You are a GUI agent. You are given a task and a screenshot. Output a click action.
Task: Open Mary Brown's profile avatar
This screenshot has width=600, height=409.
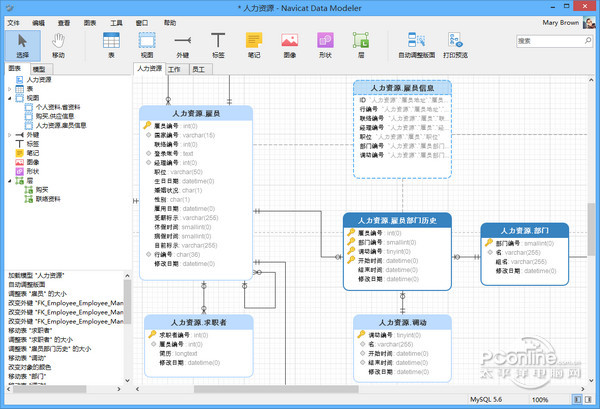point(589,22)
